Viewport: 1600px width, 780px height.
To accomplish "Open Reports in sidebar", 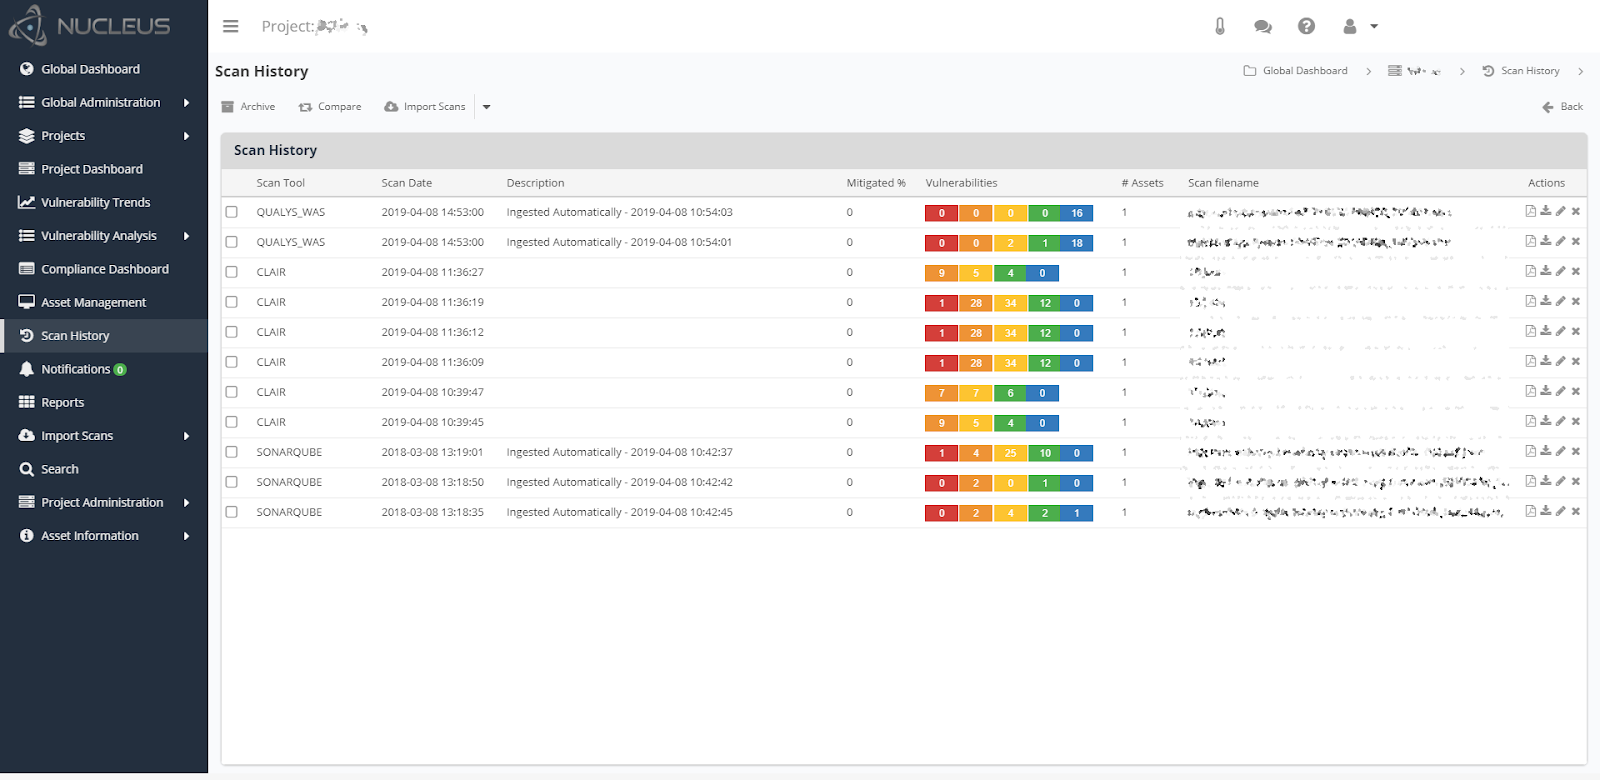I will point(104,402).
